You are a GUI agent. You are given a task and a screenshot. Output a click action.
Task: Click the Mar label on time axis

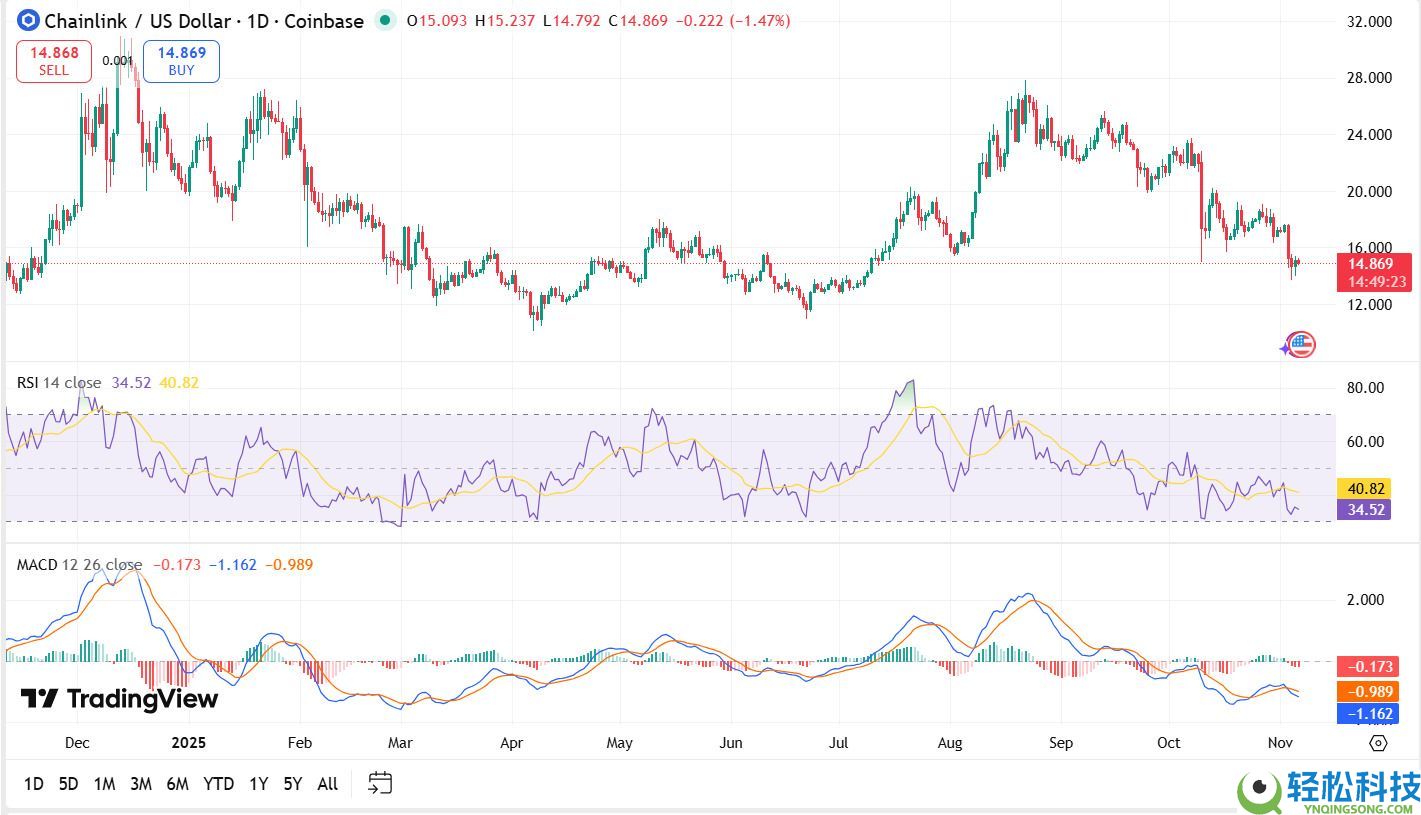tap(400, 743)
